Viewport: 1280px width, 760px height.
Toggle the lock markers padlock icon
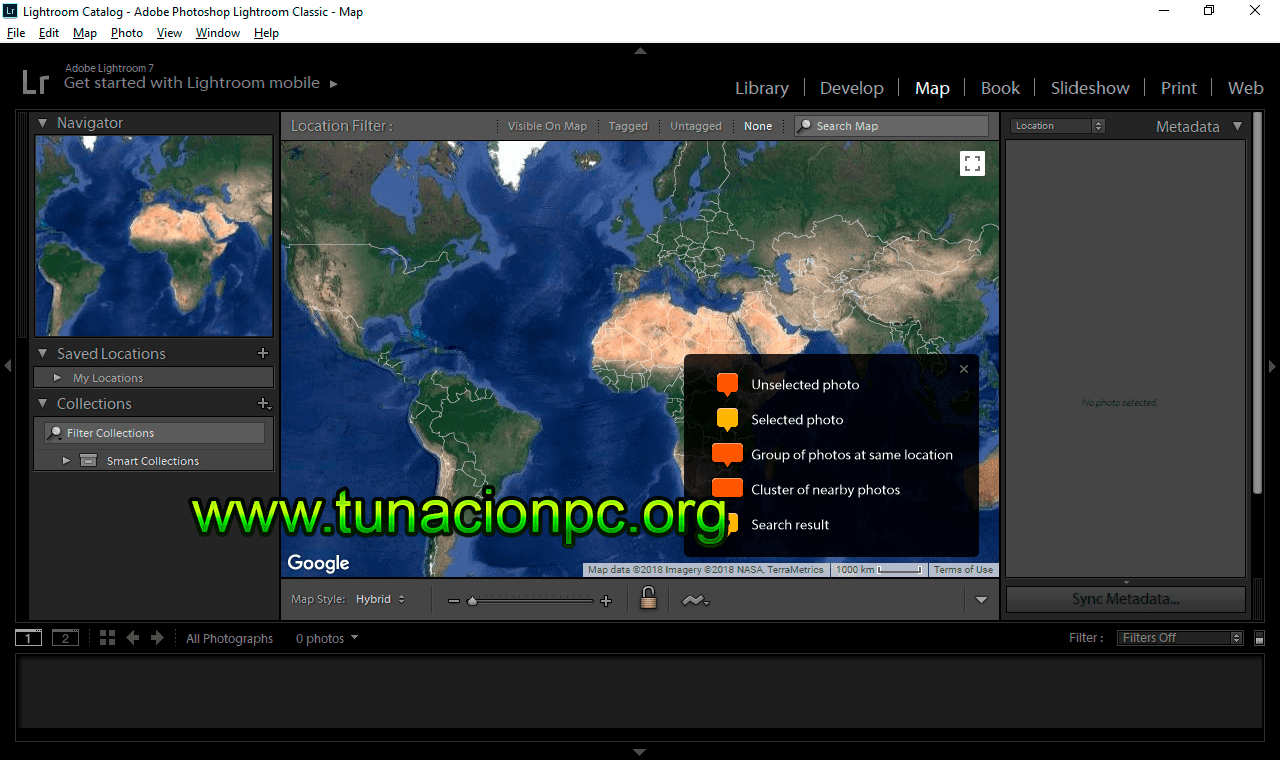(648, 599)
